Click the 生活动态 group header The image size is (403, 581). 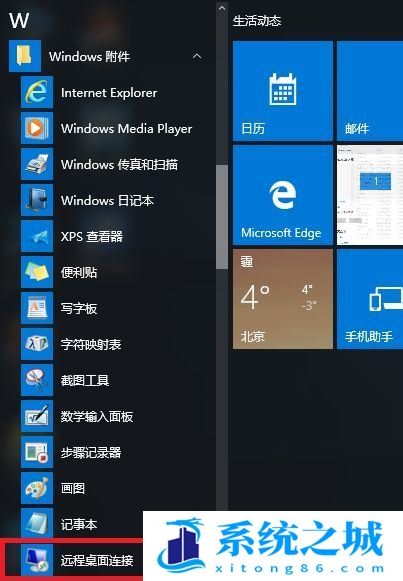pos(257,21)
